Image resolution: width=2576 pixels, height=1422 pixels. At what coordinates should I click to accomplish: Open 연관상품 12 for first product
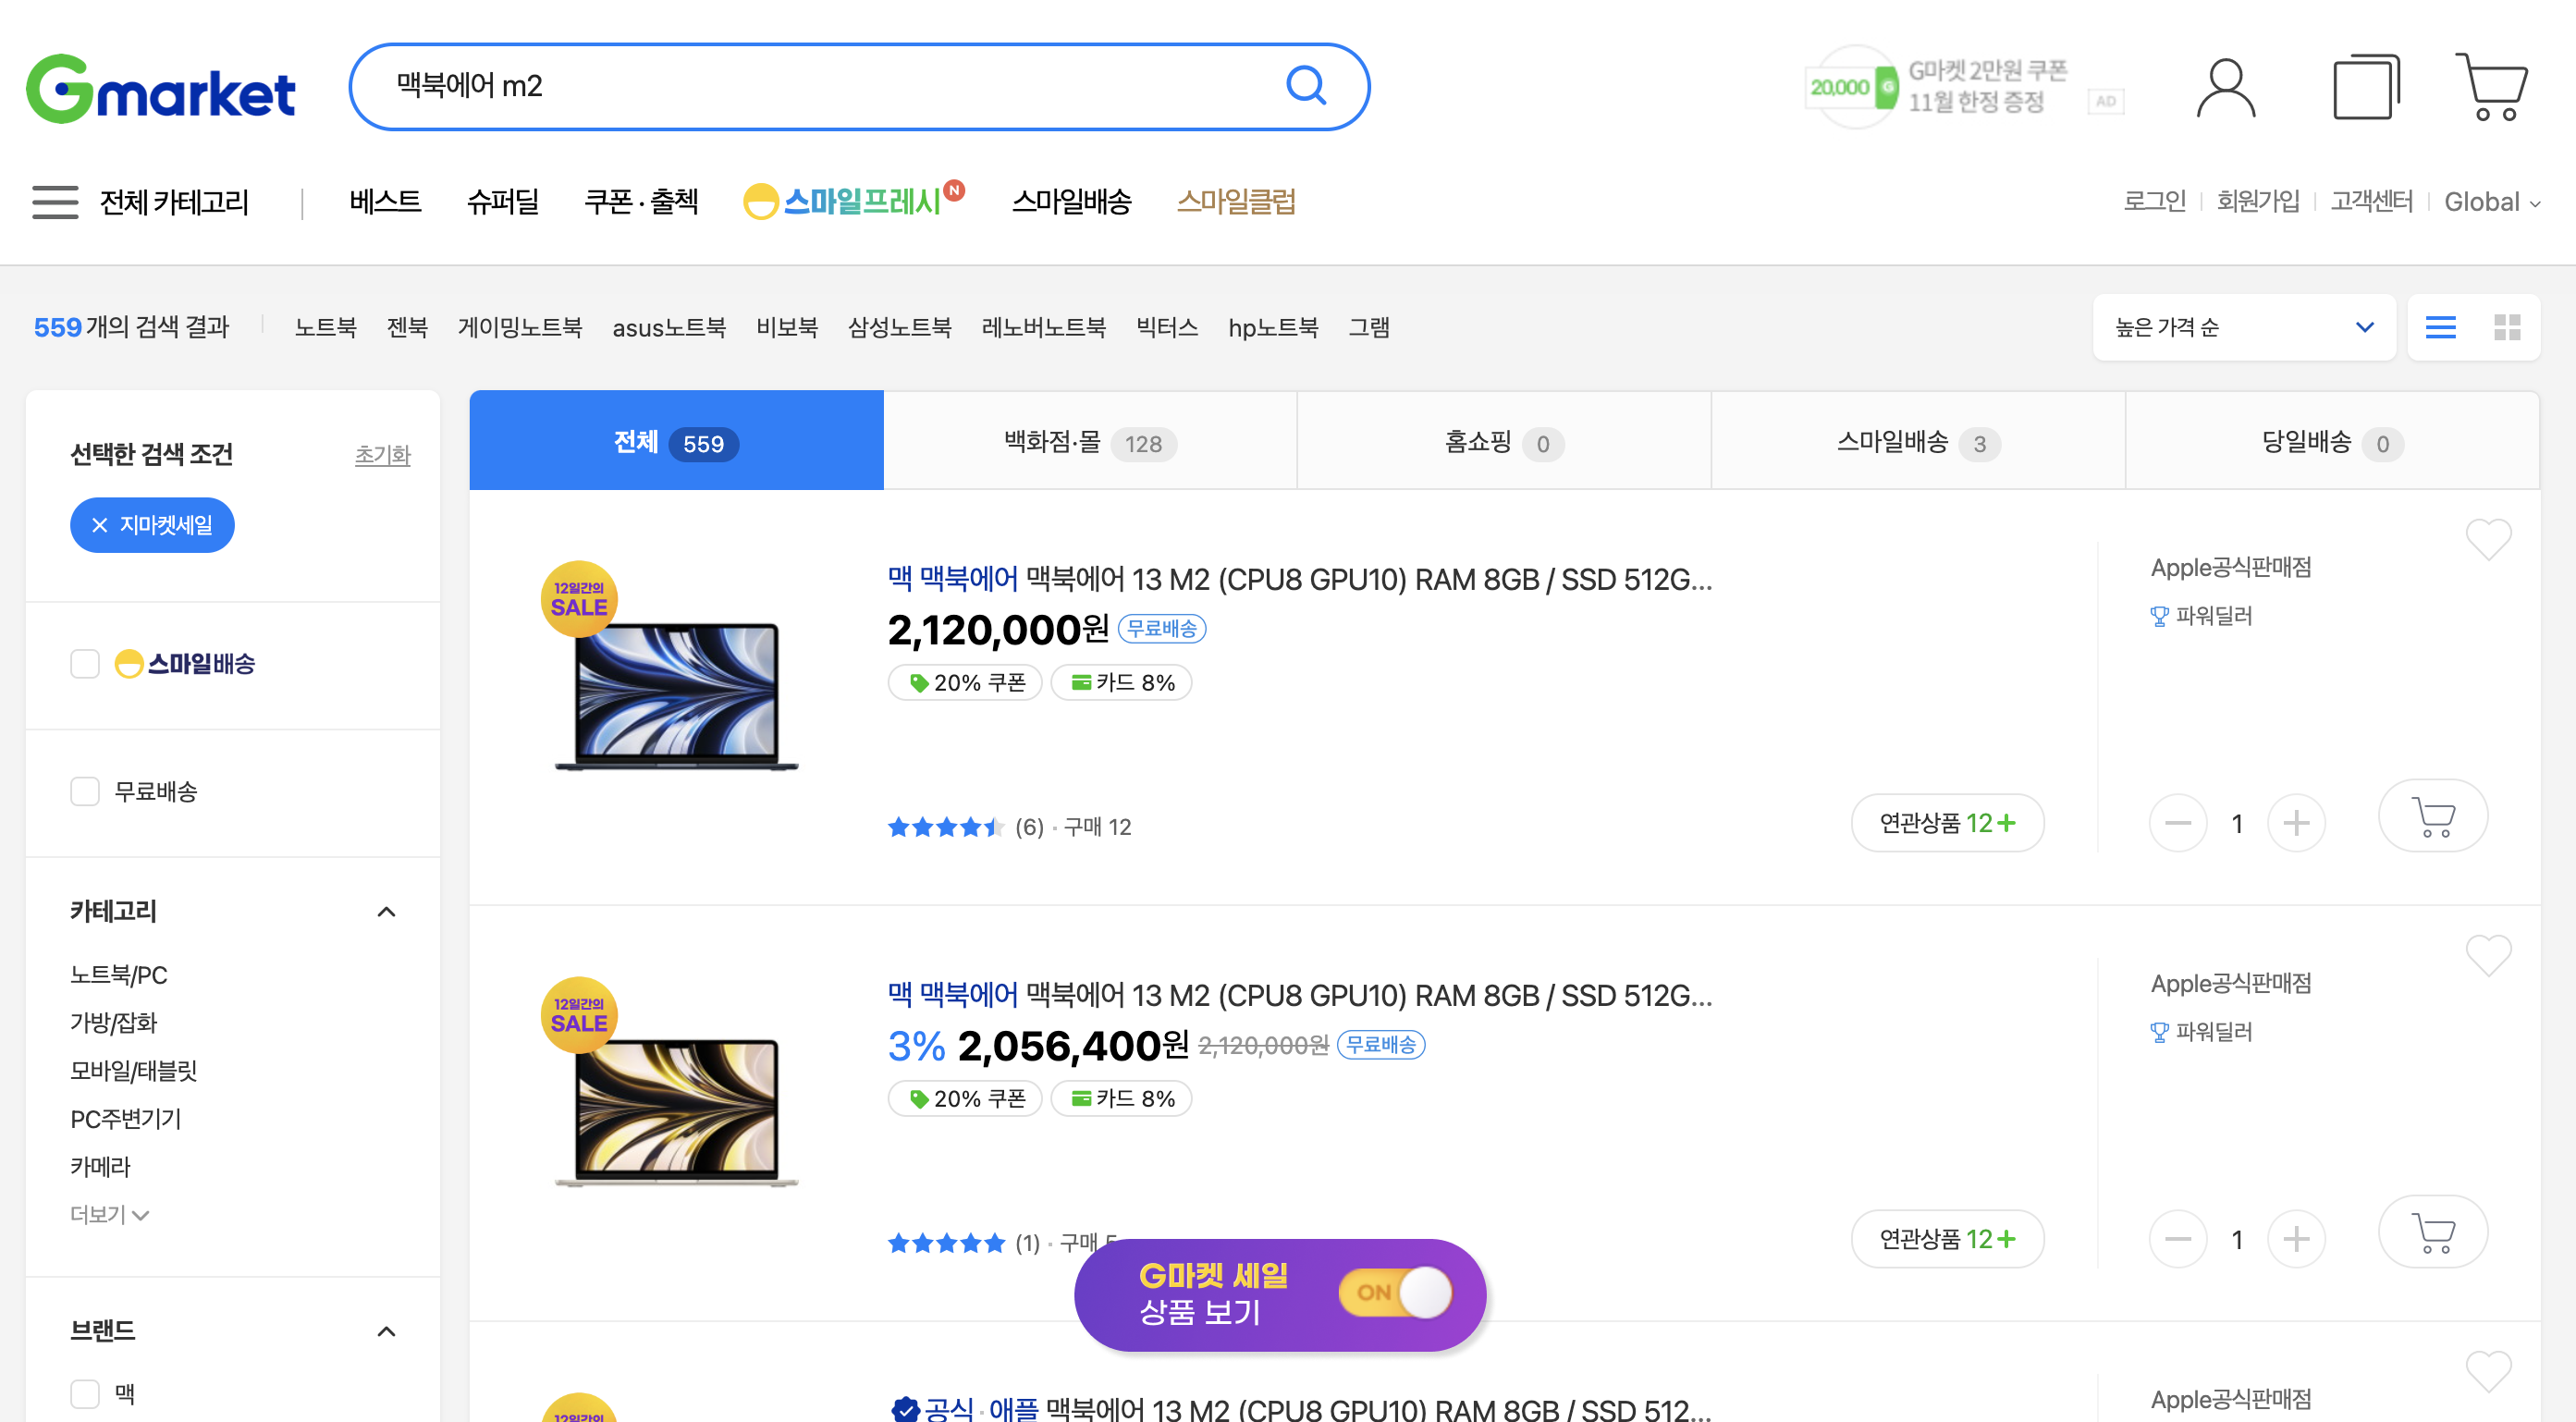point(1946,823)
